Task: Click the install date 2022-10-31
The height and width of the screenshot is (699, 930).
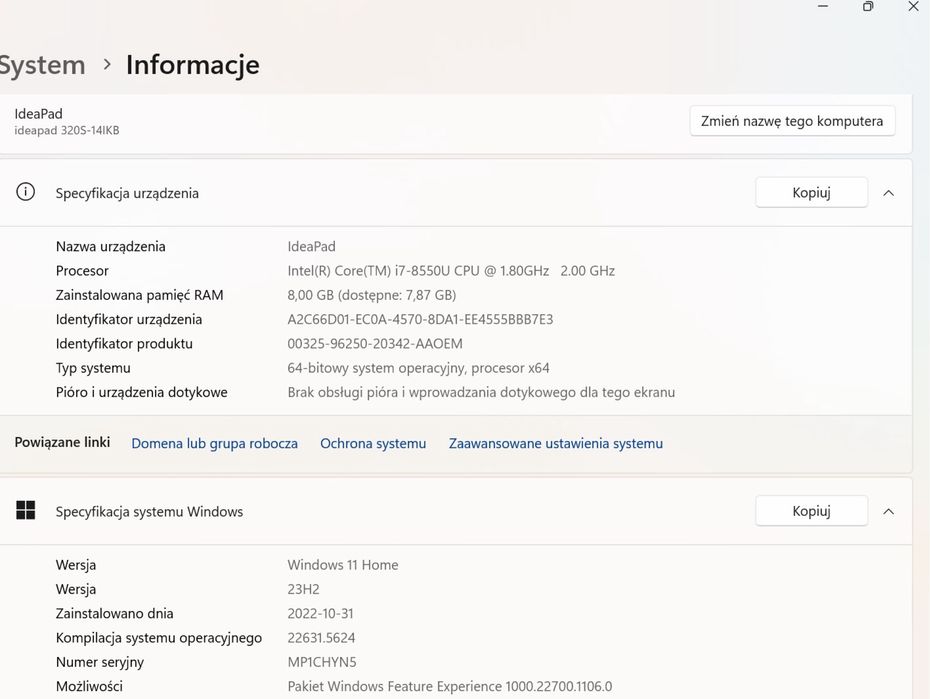Action: tap(320, 614)
